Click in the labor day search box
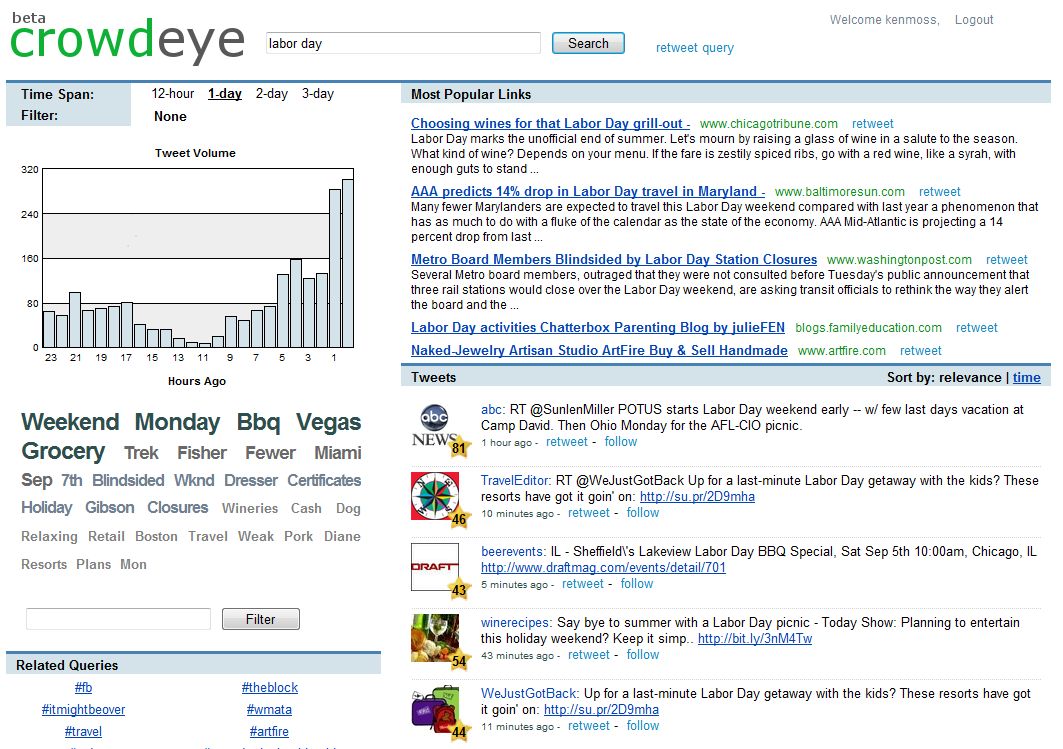1063x749 pixels. point(403,43)
